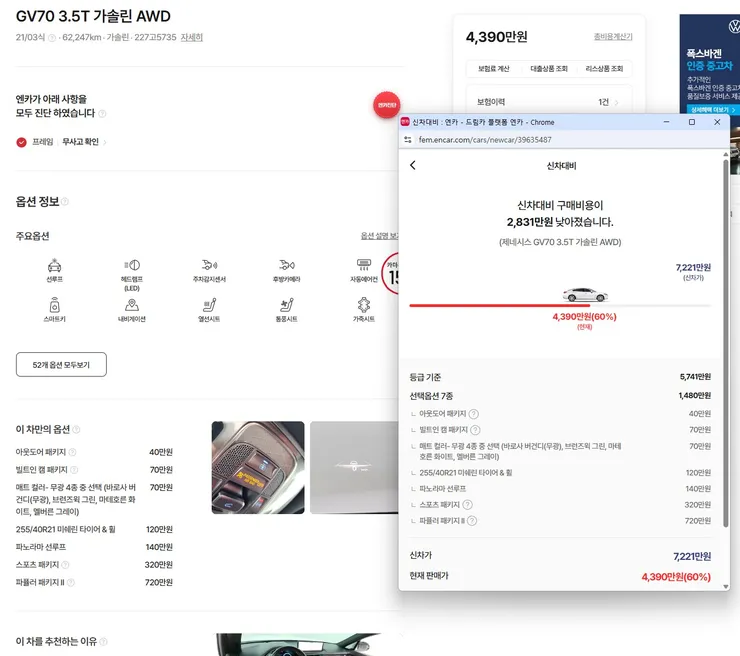Open the 대출상품 조회 tab
740x656 pixels.
pos(549,69)
